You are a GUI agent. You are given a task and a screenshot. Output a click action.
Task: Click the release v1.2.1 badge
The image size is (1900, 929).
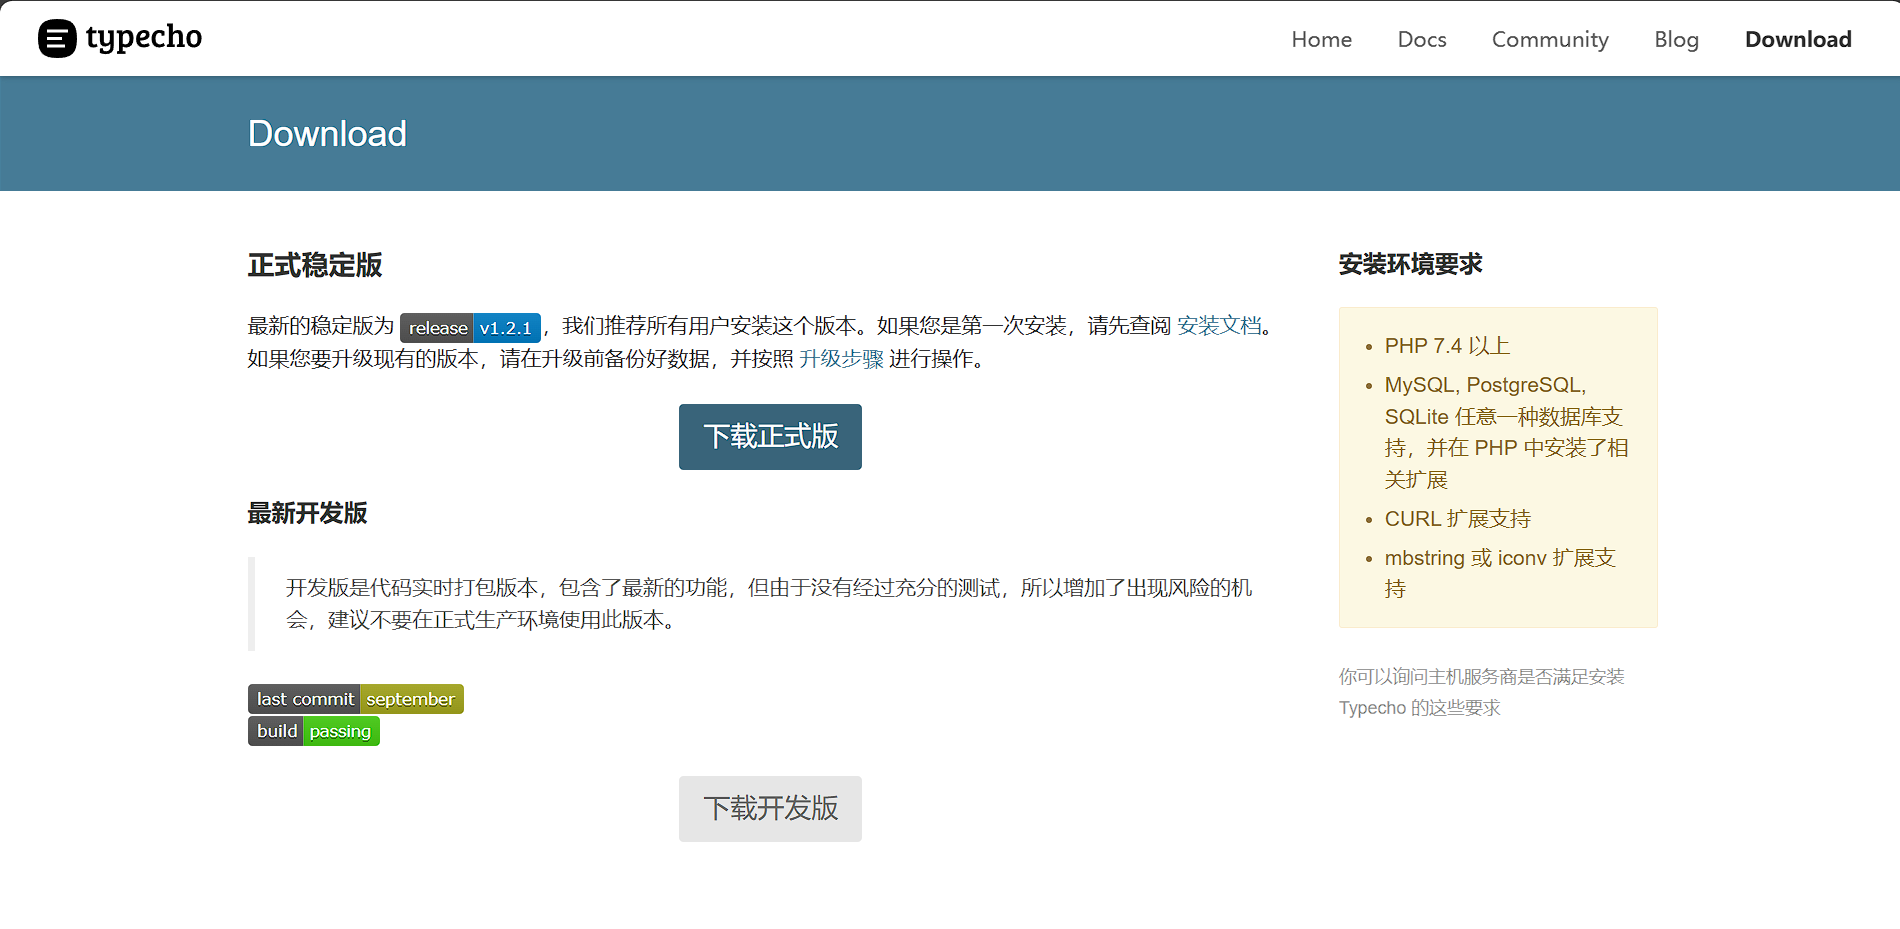point(470,328)
